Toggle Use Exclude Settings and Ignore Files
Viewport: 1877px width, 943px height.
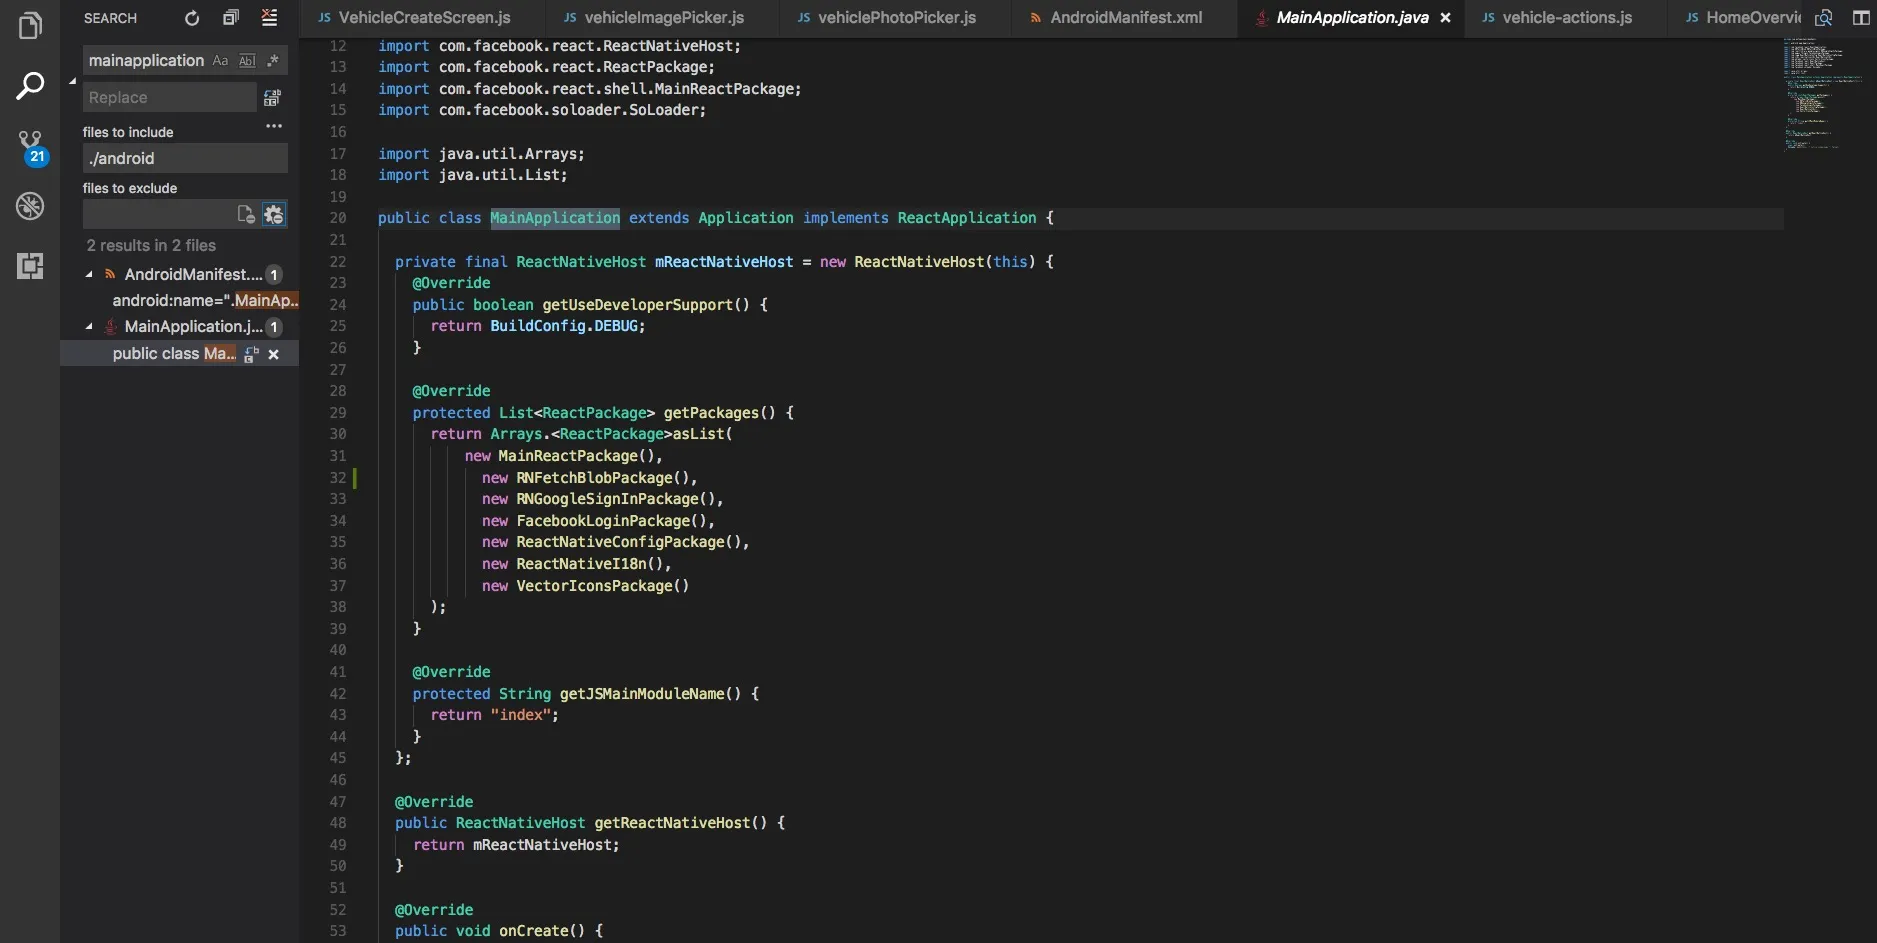274,214
